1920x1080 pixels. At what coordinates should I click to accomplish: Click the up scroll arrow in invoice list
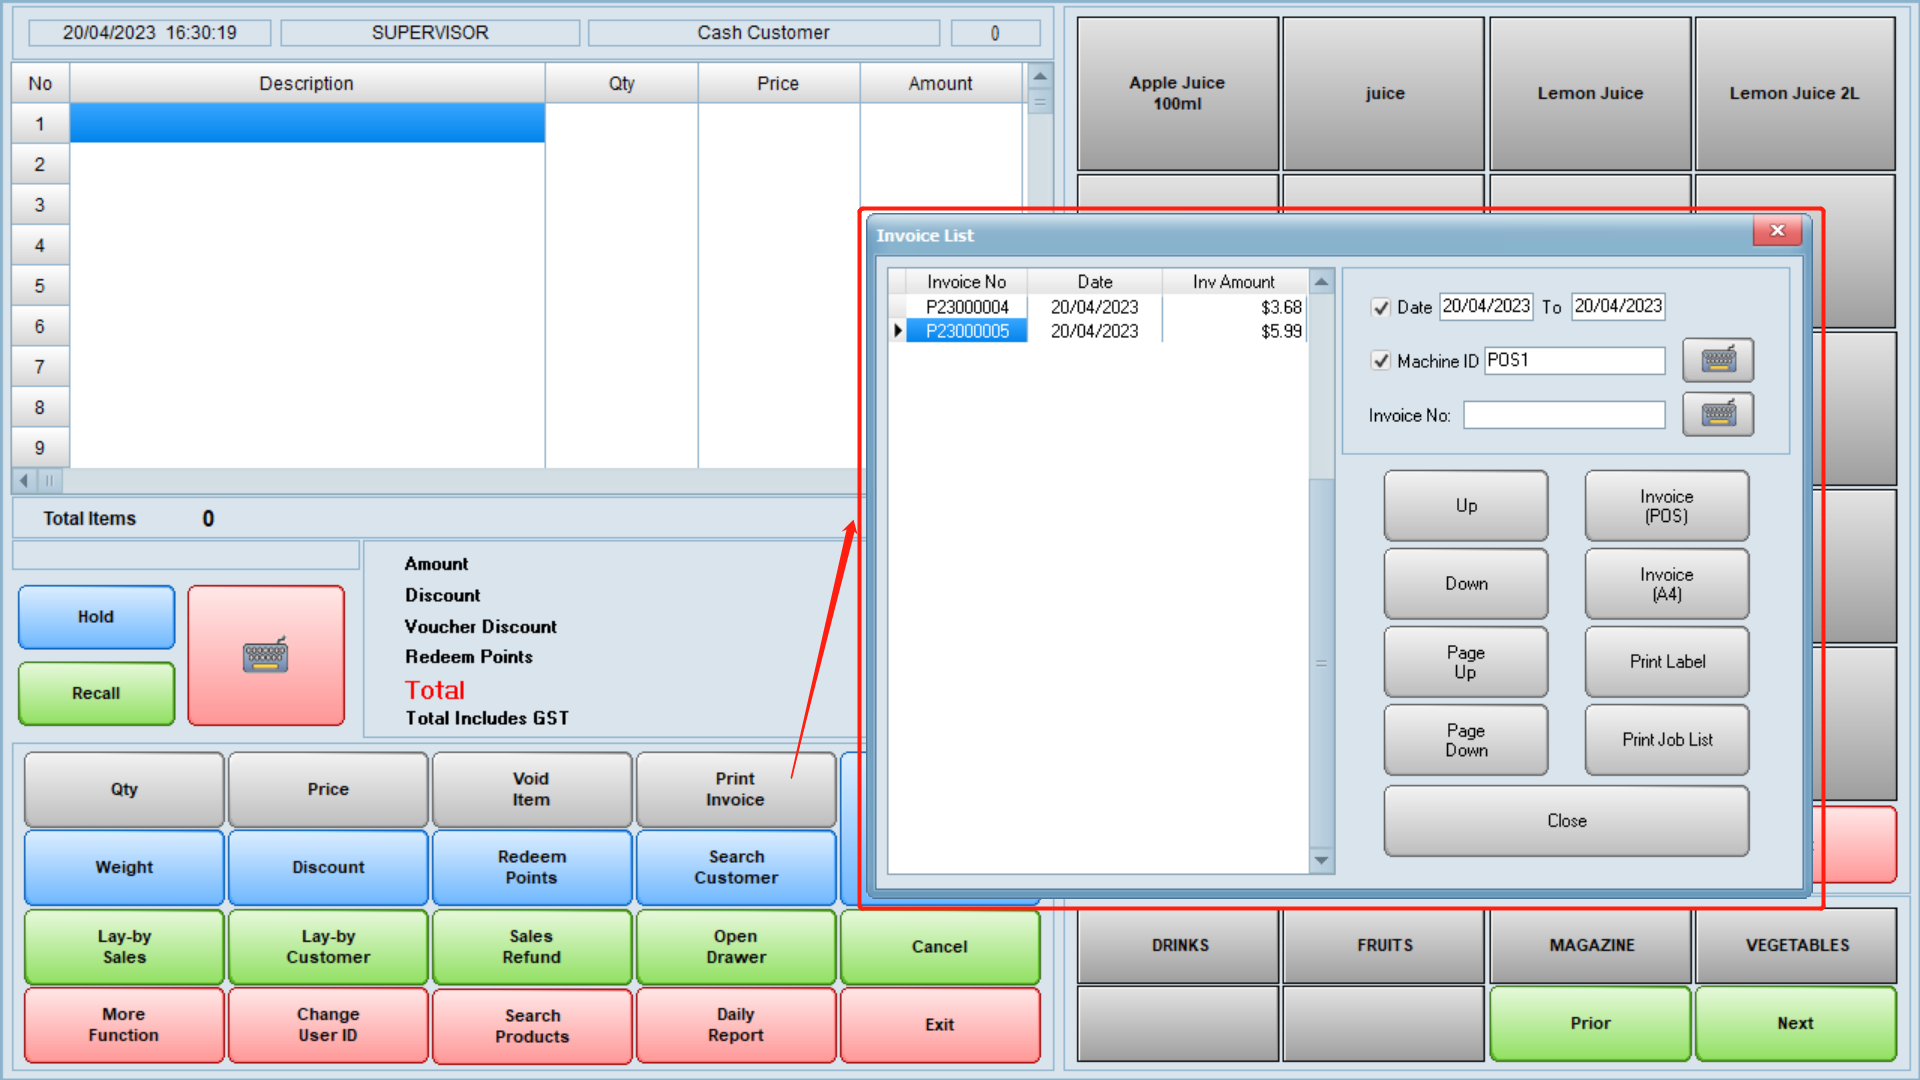tap(1322, 281)
